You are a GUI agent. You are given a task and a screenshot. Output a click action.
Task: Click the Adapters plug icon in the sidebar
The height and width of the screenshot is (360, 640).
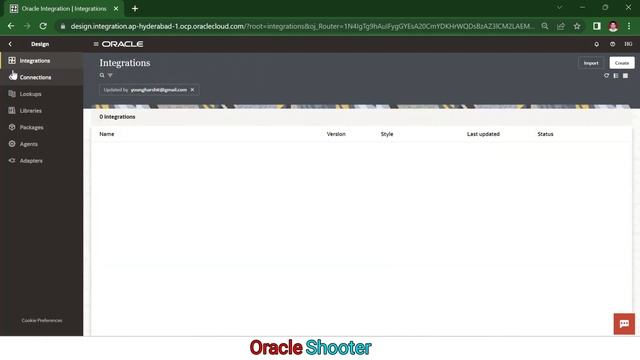[x=12, y=161]
